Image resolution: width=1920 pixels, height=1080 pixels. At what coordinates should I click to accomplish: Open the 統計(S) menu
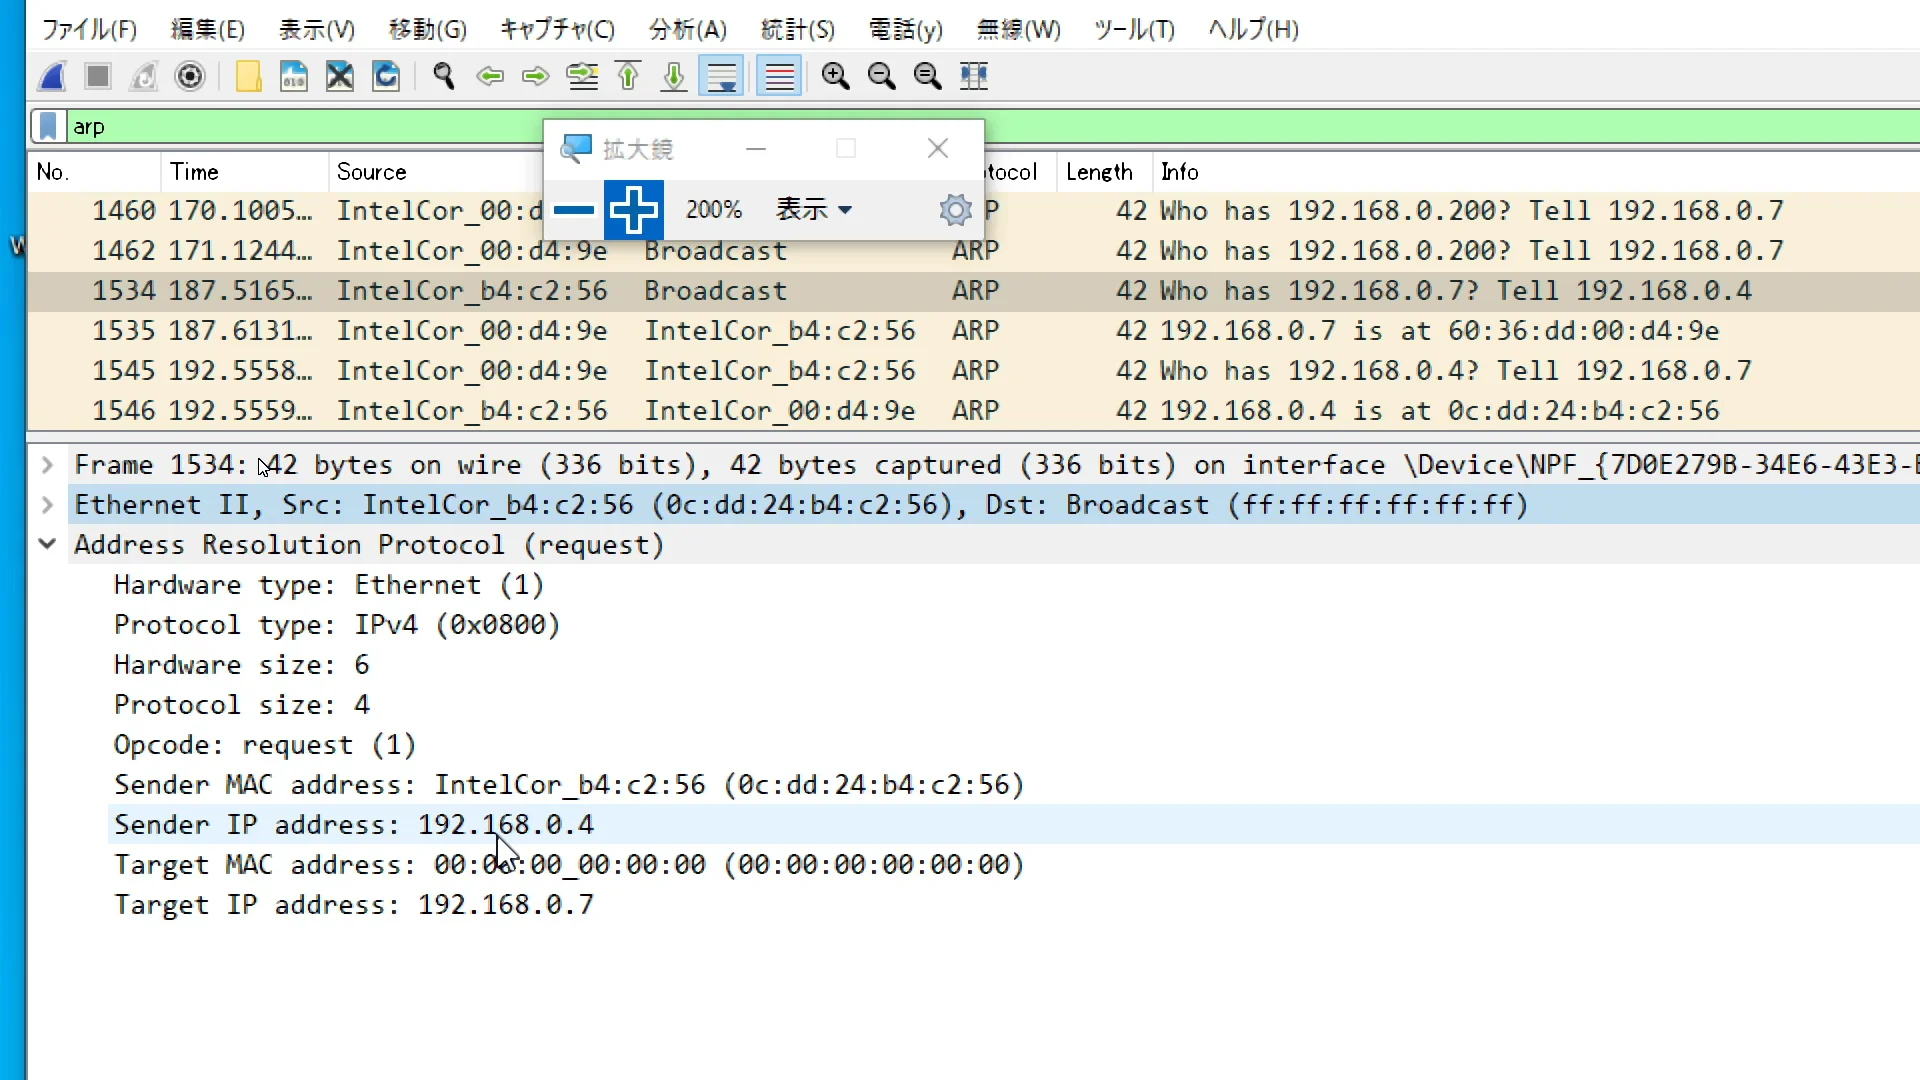(x=797, y=29)
